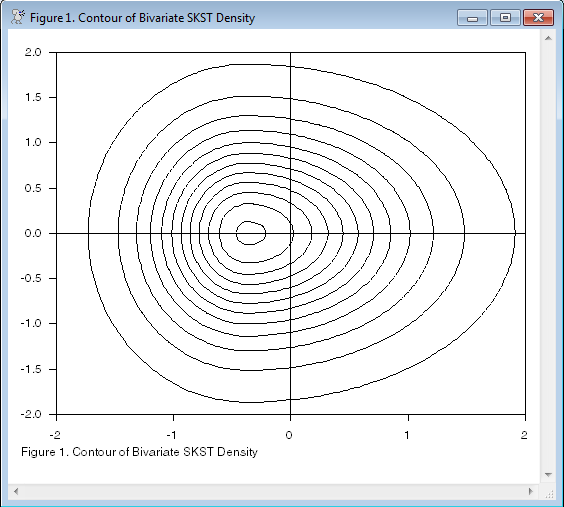Click the horizontal scrollbar right arrow
The height and width of the screenshot is (507, 564).
tap(531, 491)
